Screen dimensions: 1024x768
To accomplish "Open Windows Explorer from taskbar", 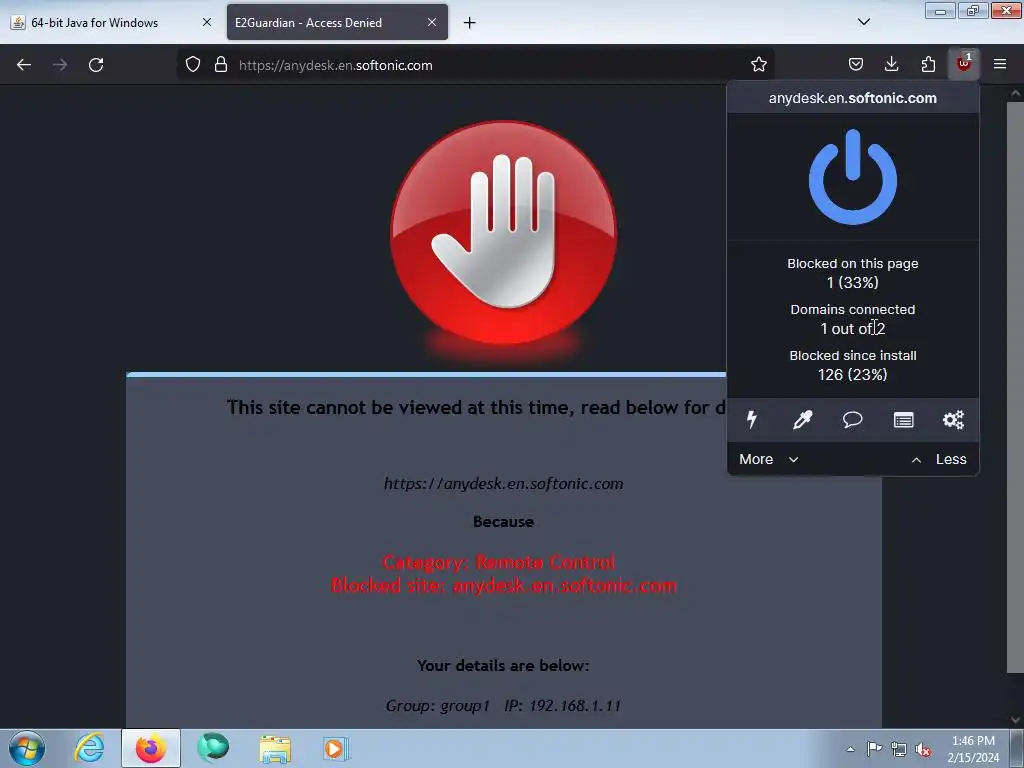I will [x=275, y=748].
